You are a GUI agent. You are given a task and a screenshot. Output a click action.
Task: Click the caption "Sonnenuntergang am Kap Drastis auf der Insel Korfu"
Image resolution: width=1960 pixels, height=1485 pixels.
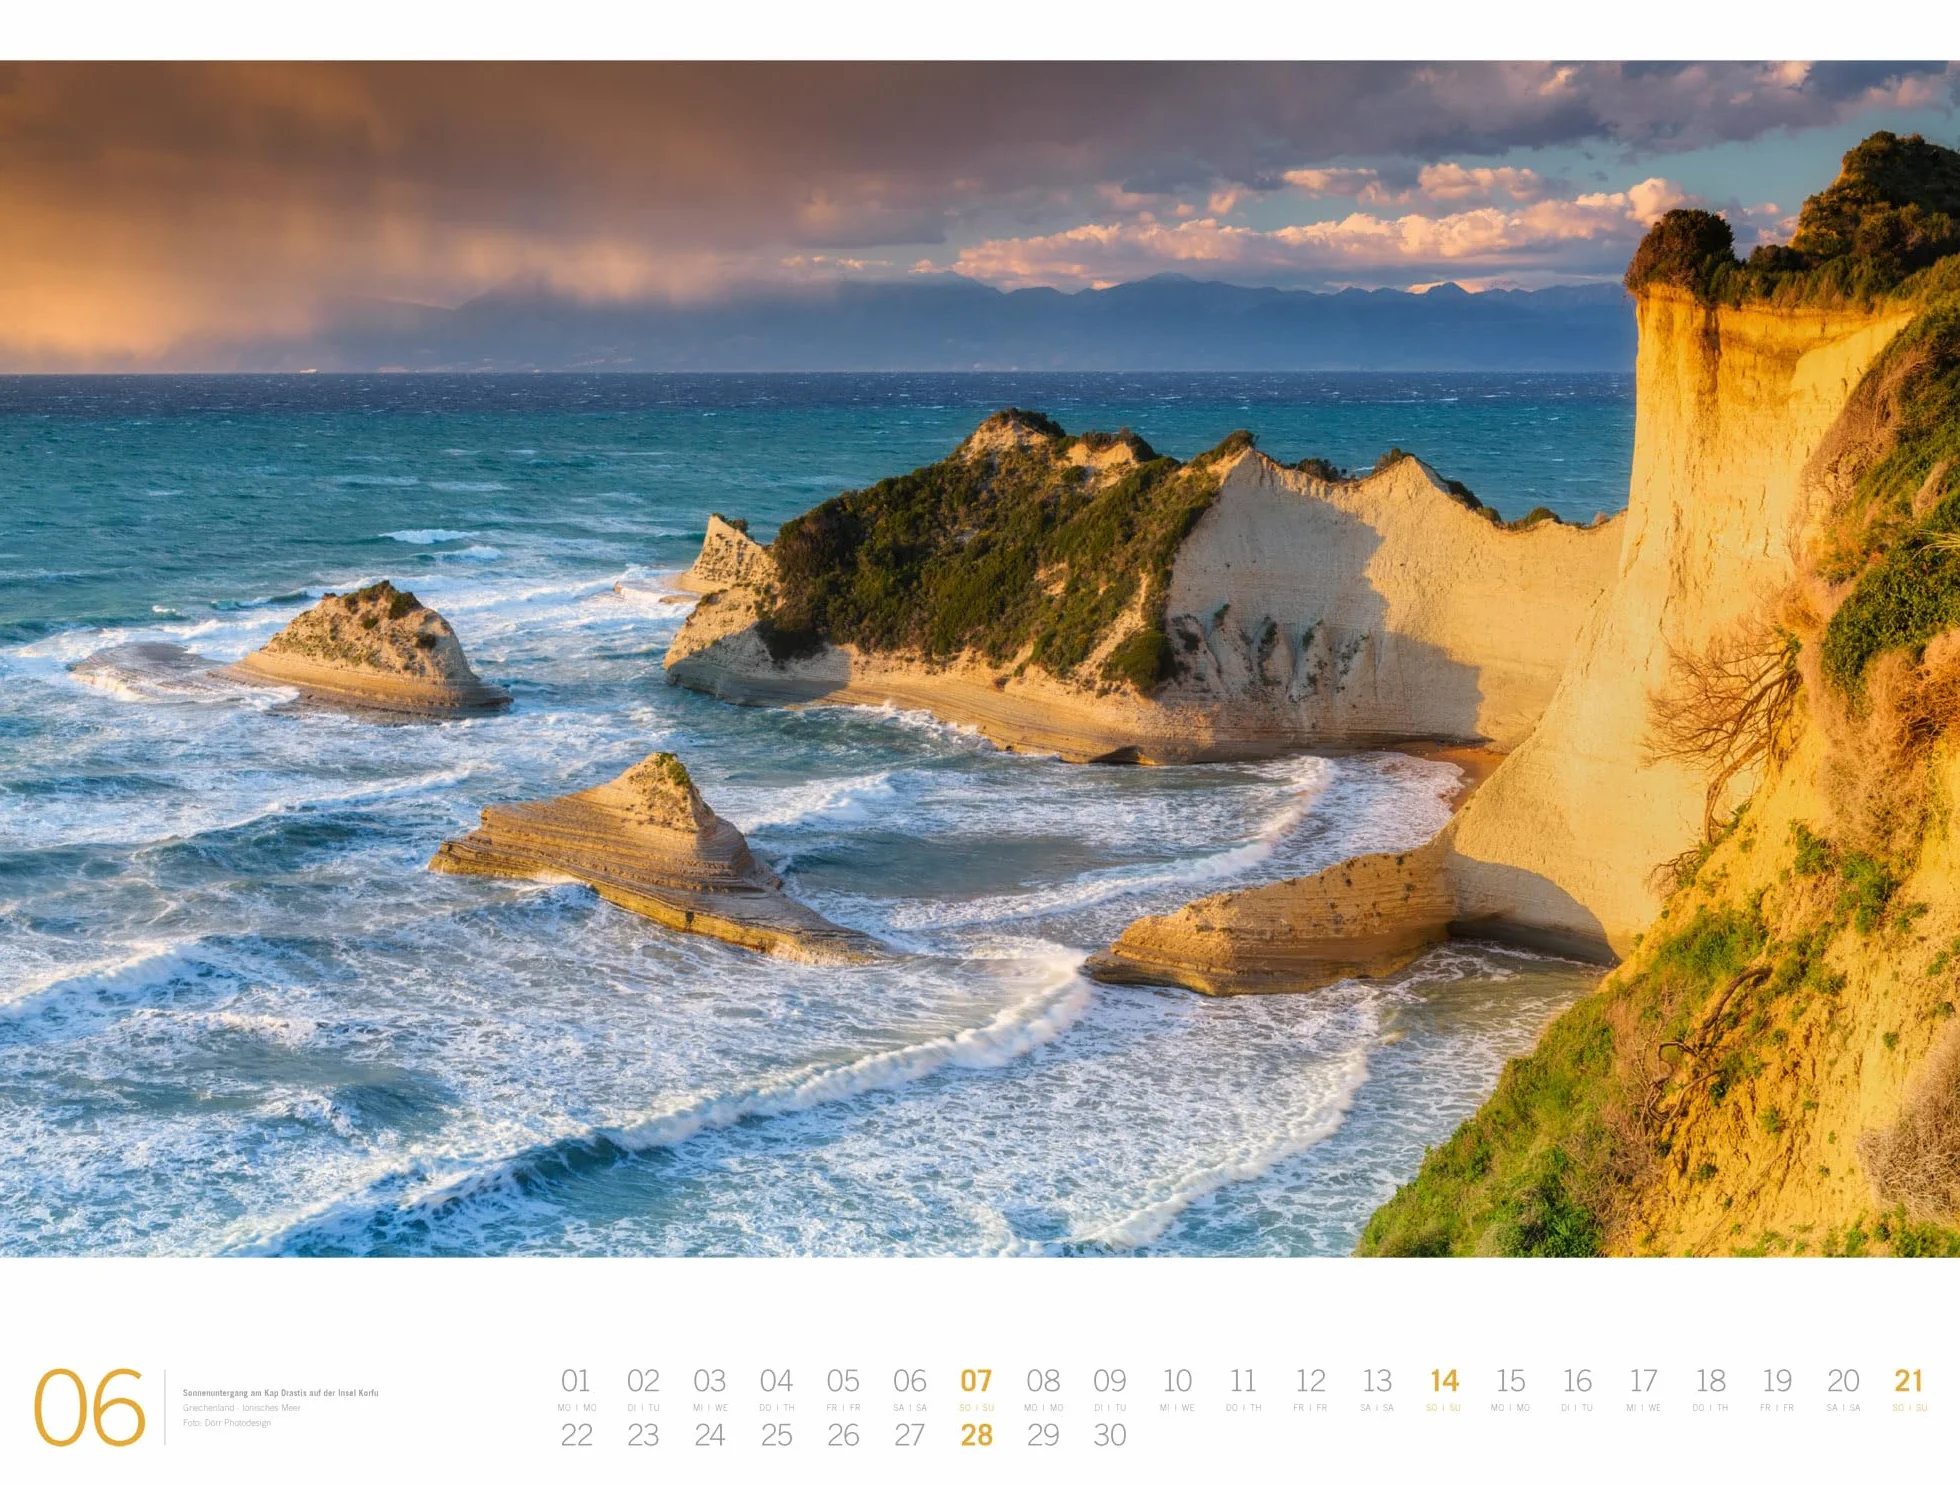coord(280,1393)
